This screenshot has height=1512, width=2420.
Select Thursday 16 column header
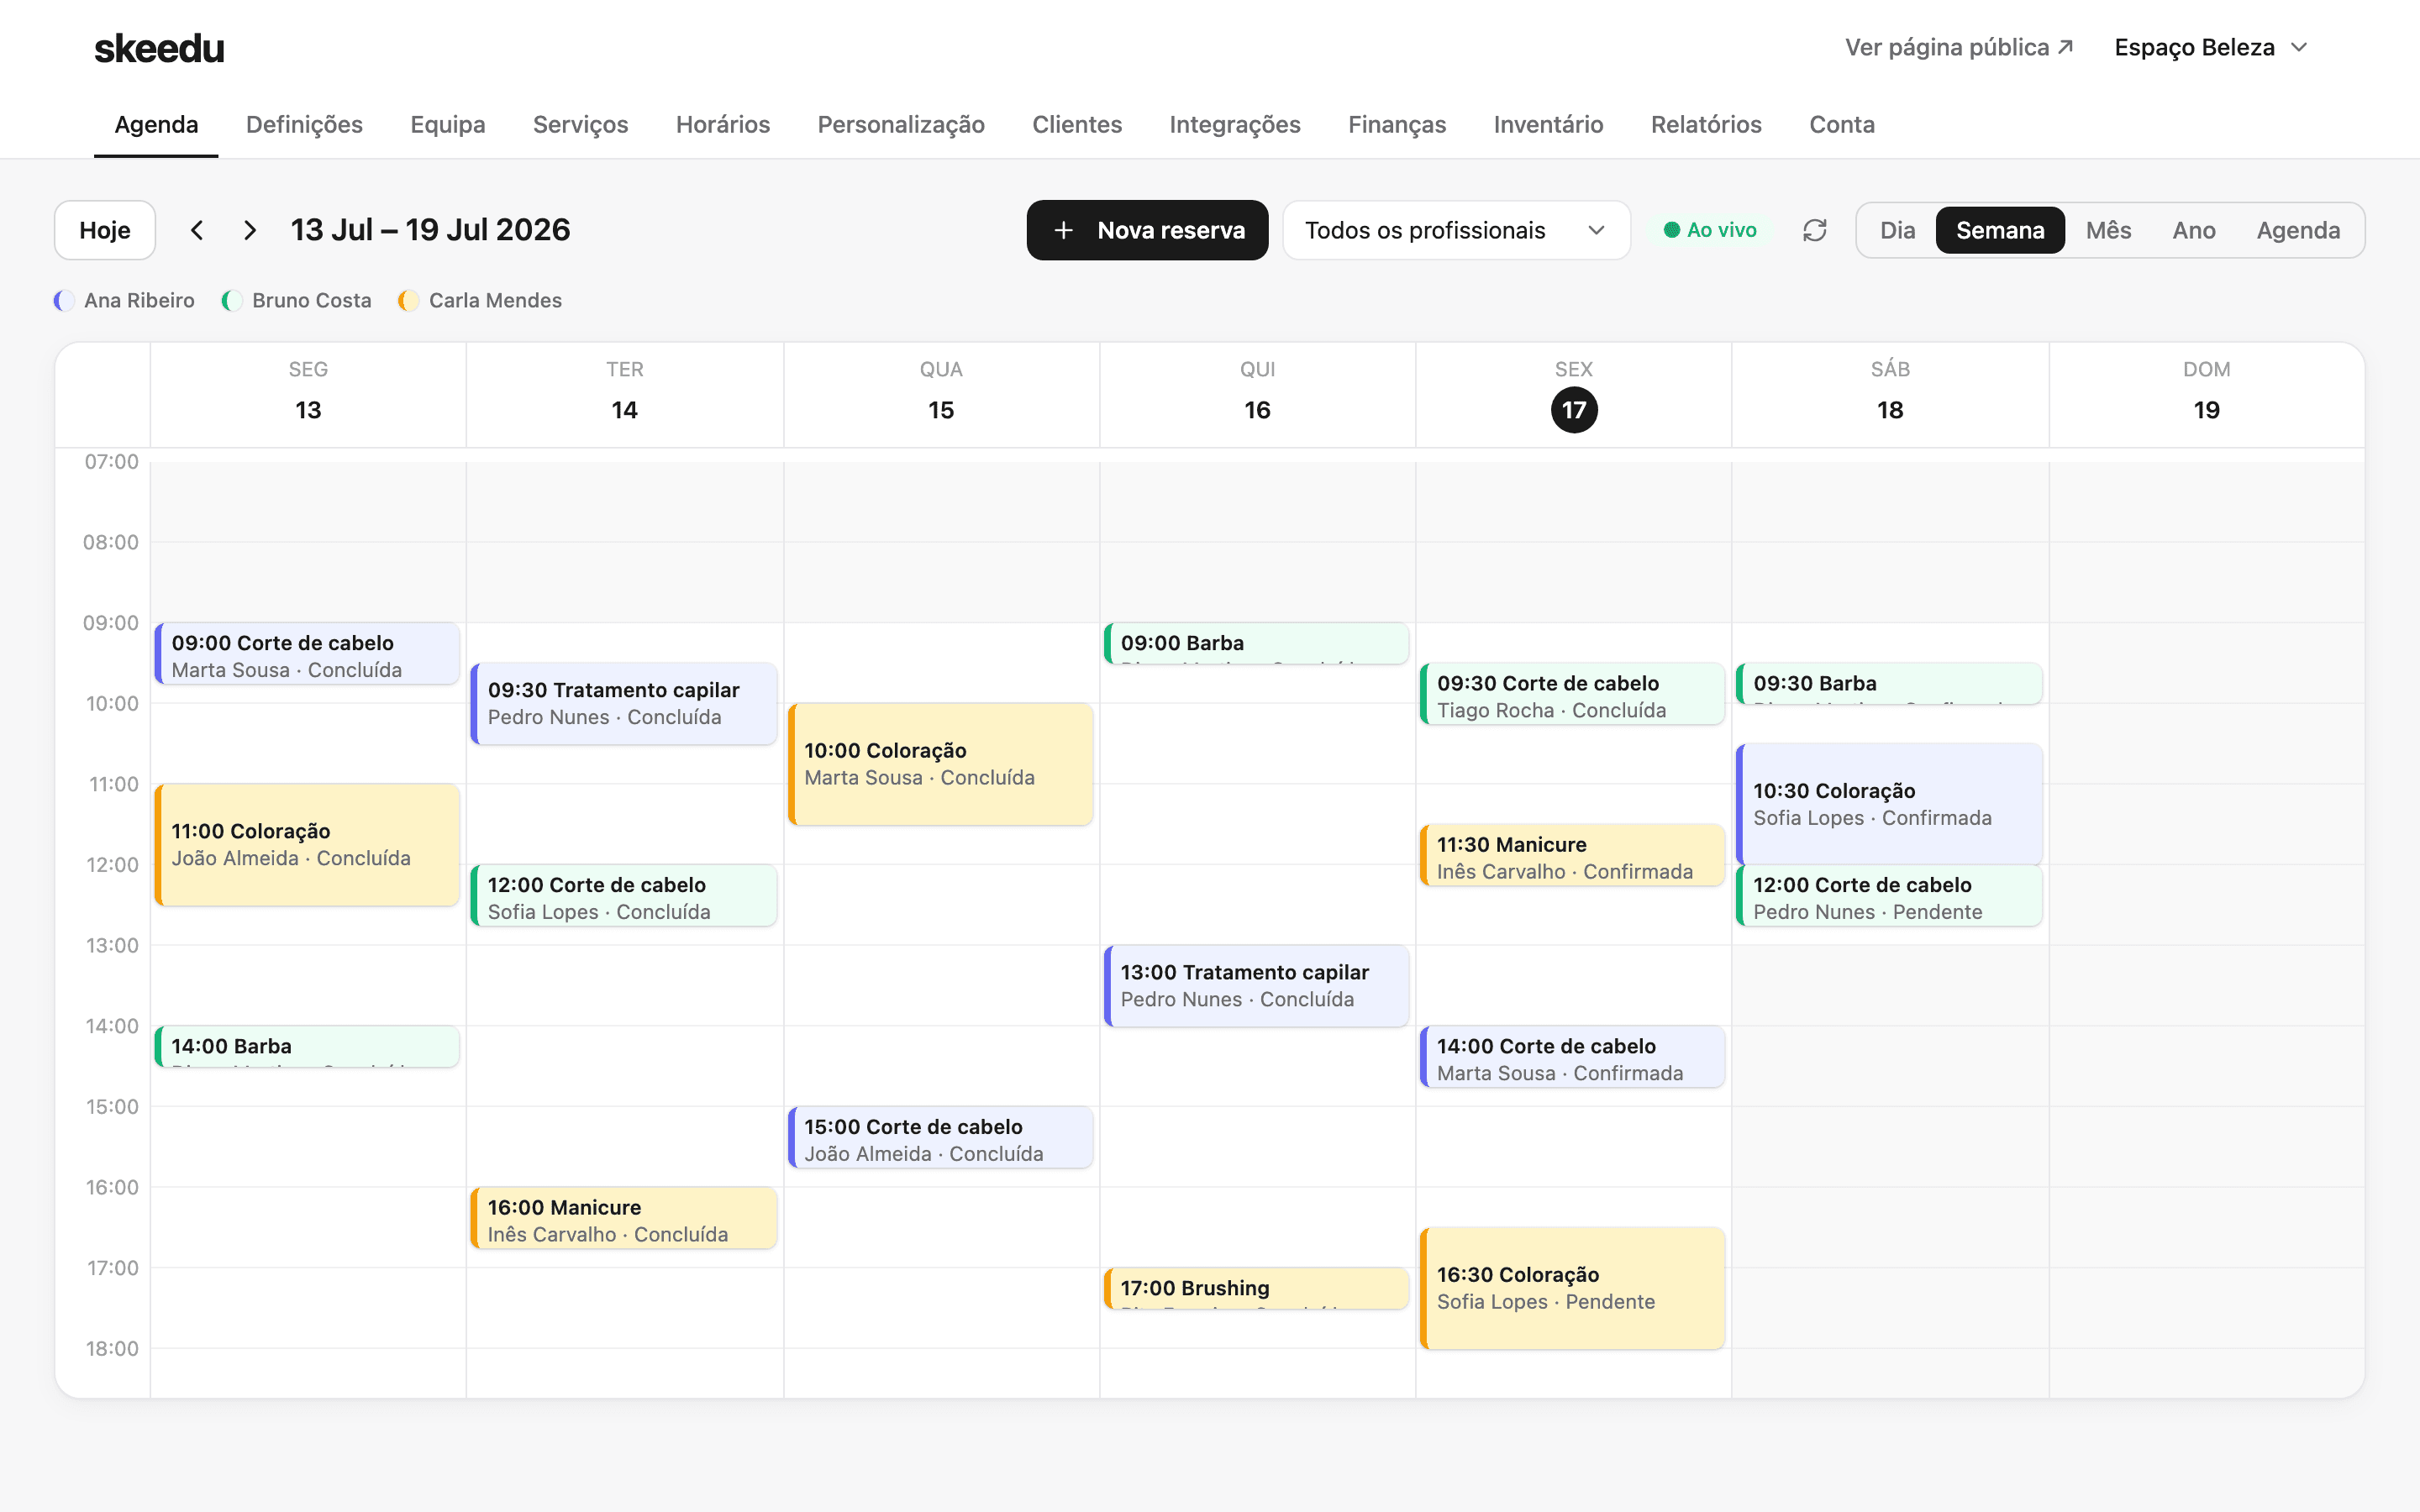pyautogui.click(x=1257, y=394)
